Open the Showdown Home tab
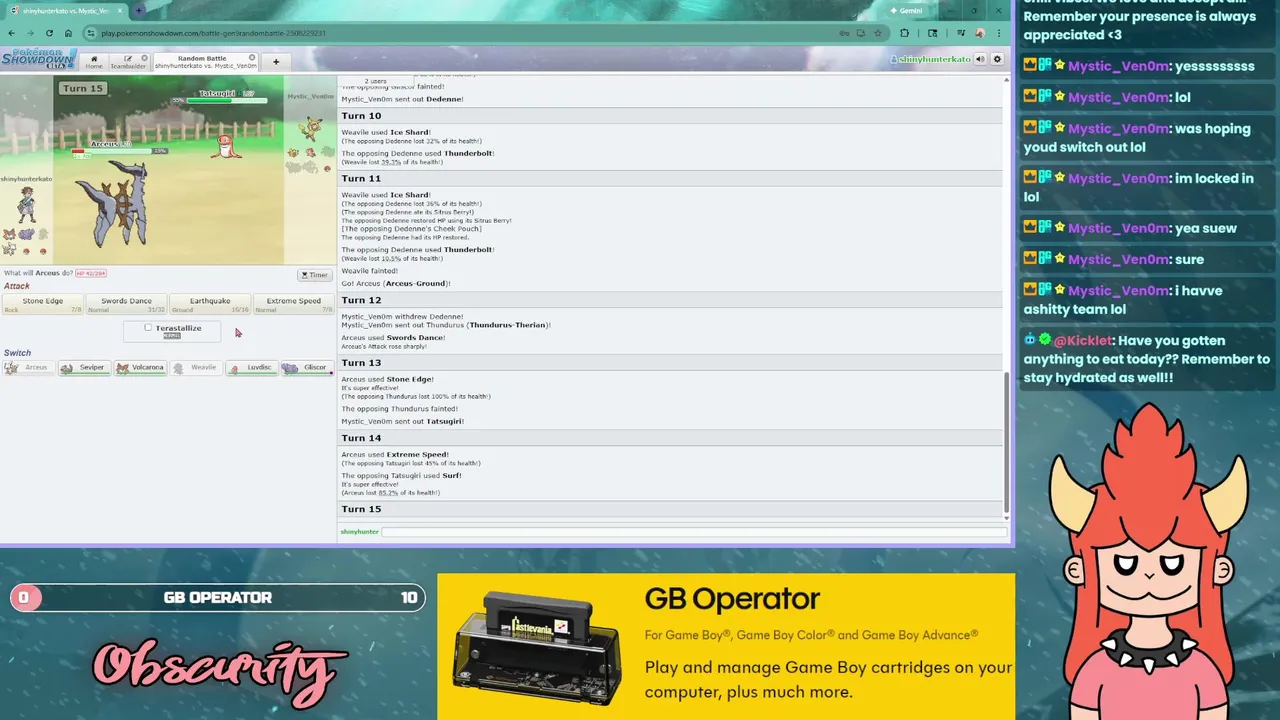The width and height of the screenshot is (1280, 720). pos(93,62)
